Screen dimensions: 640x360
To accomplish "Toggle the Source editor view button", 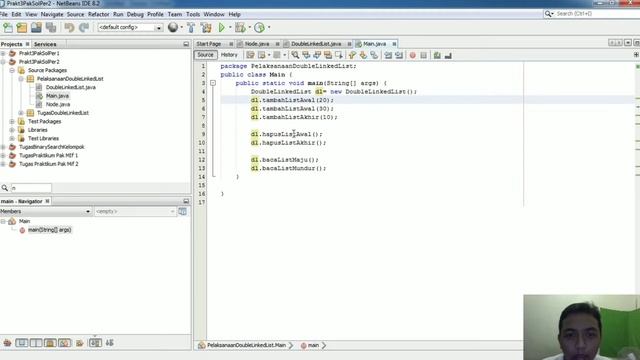I will (x=205, y=55).
